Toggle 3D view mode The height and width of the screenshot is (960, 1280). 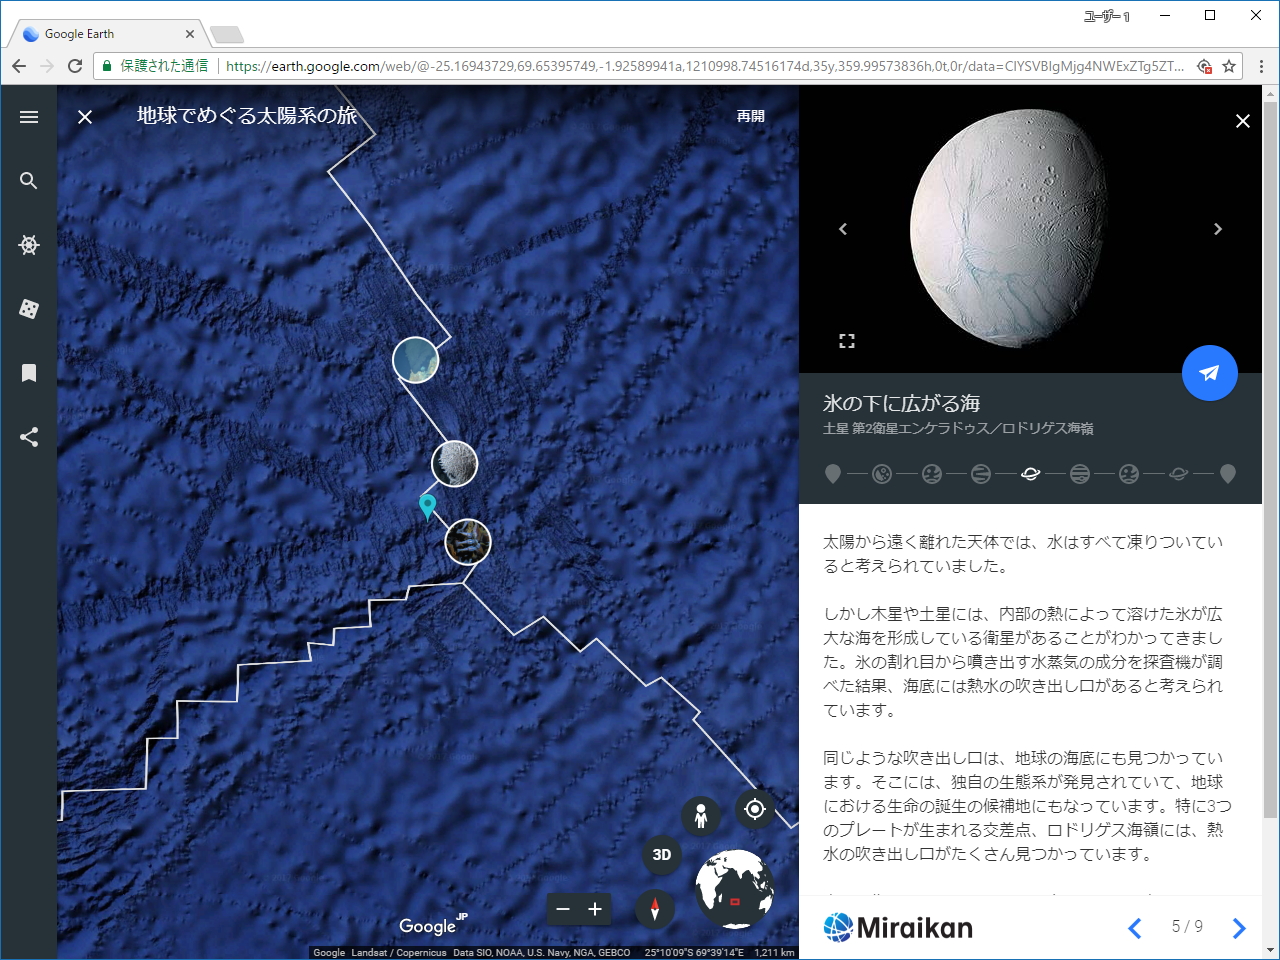[660, 855]
